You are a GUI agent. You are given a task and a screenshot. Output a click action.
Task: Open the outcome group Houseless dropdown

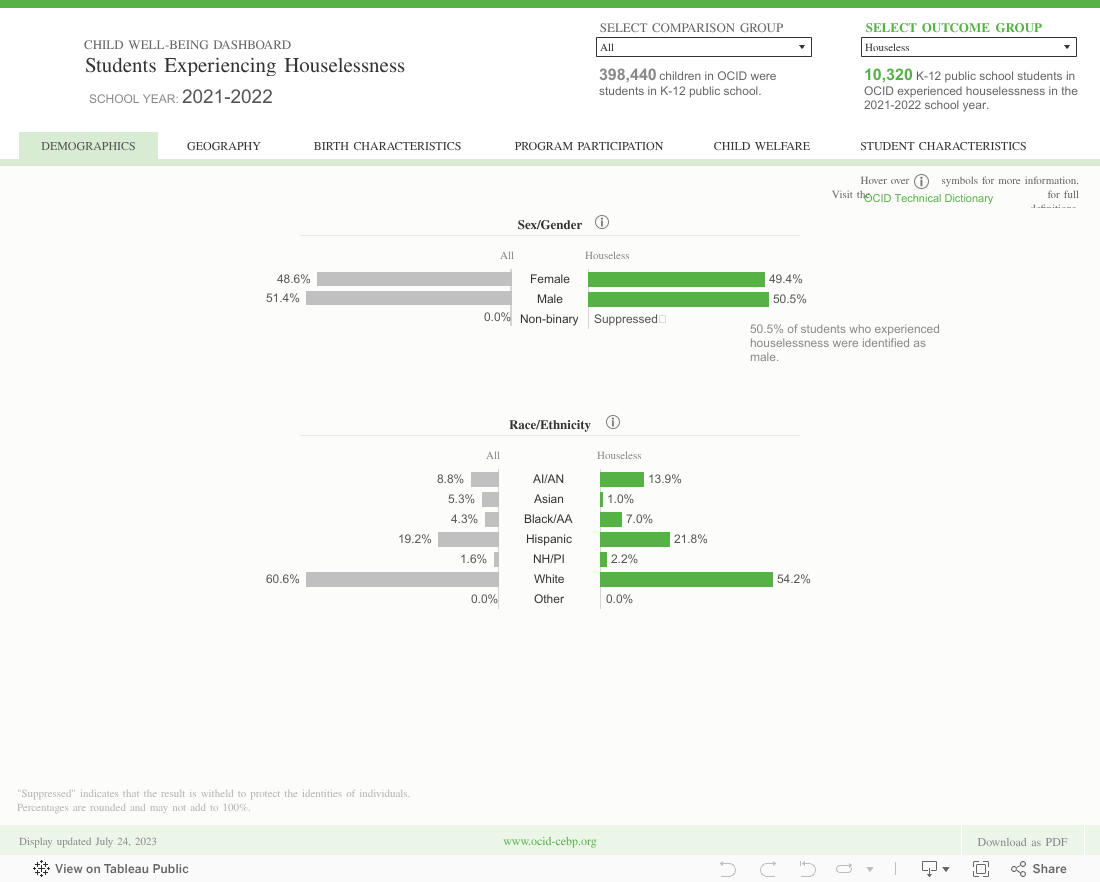(968, 47)
